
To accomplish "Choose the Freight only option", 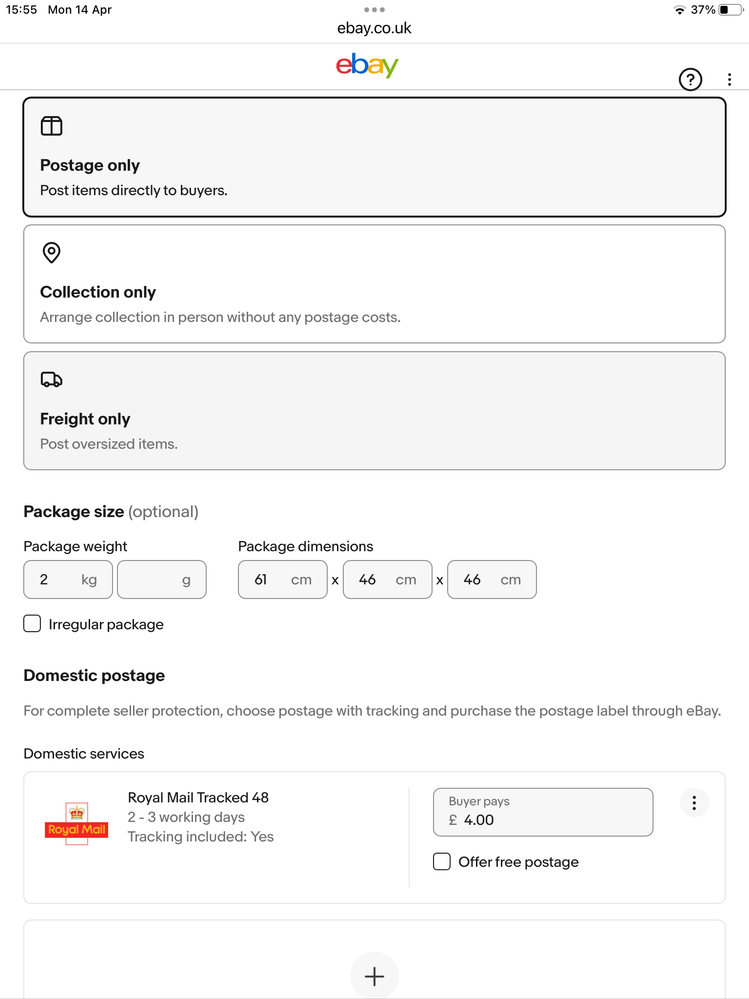I will coord(374,411).
